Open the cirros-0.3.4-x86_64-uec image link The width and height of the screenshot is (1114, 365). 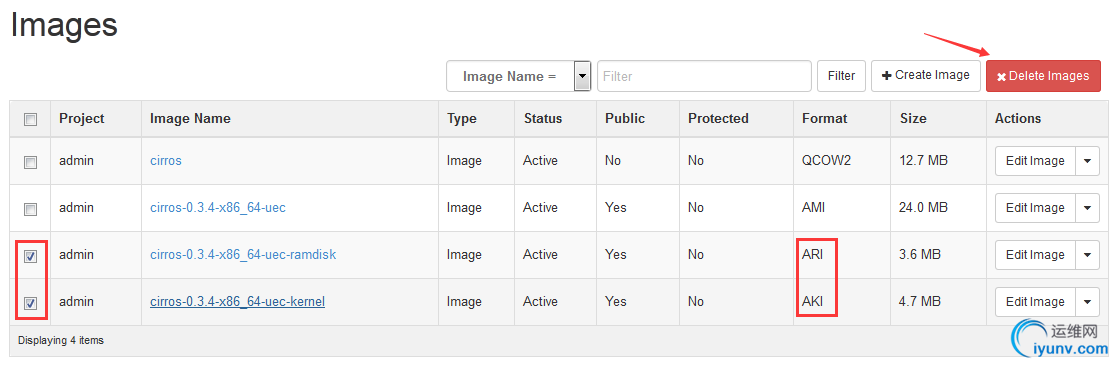[x=217, y=208]
